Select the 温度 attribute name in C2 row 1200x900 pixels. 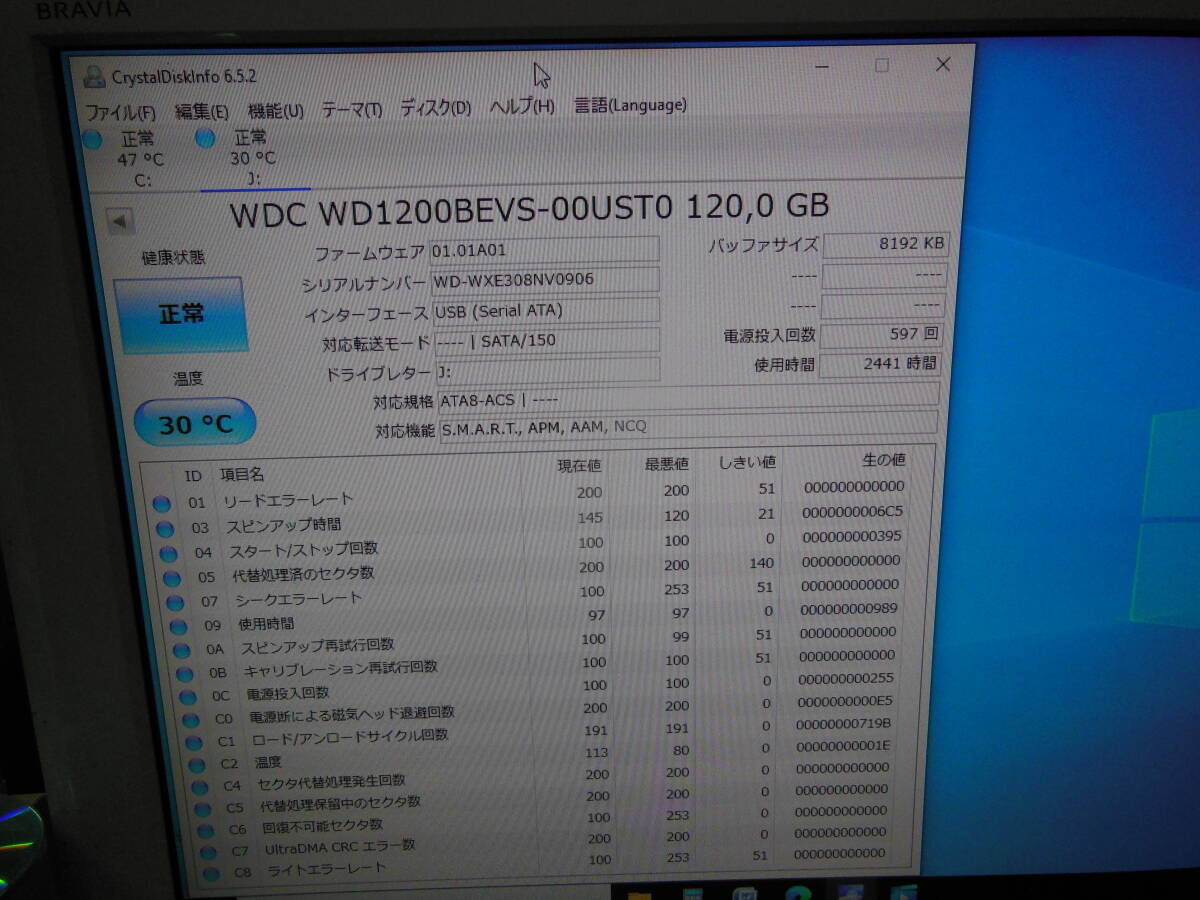coord(267,762)
